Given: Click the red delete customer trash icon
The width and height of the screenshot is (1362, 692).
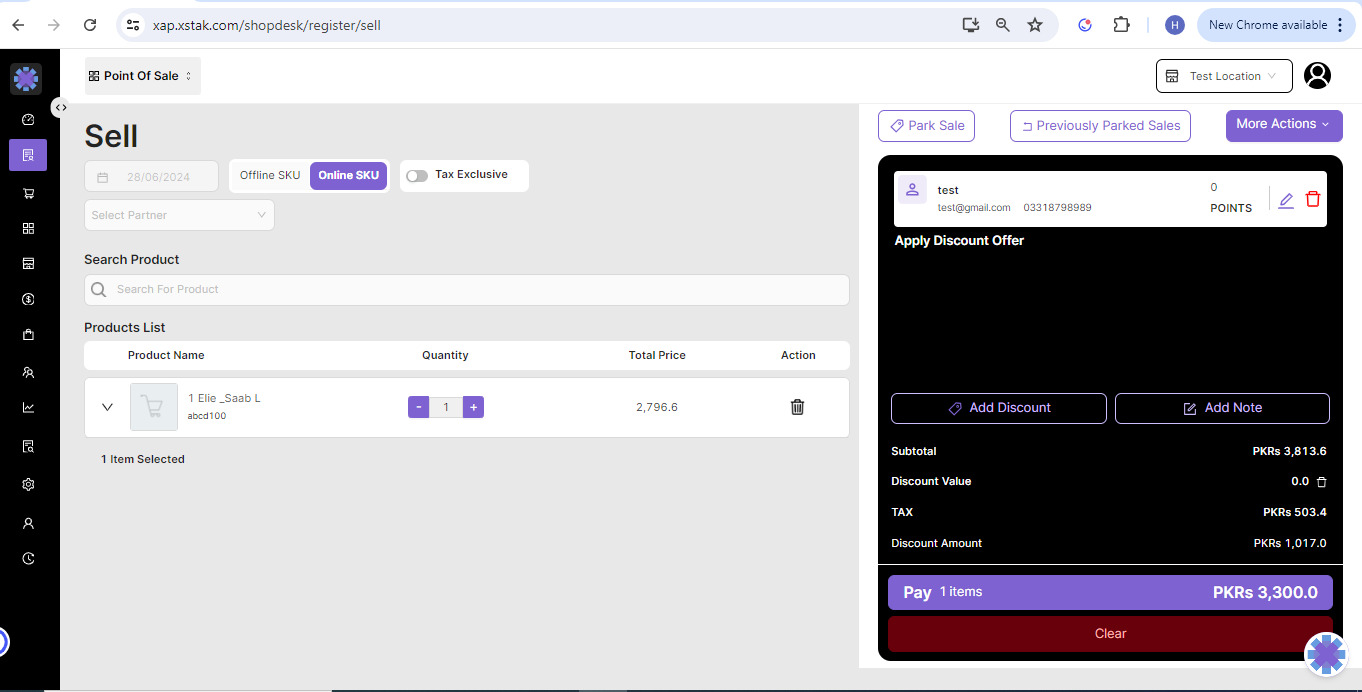Looking at the screenshot, I should pos(1313,199).
